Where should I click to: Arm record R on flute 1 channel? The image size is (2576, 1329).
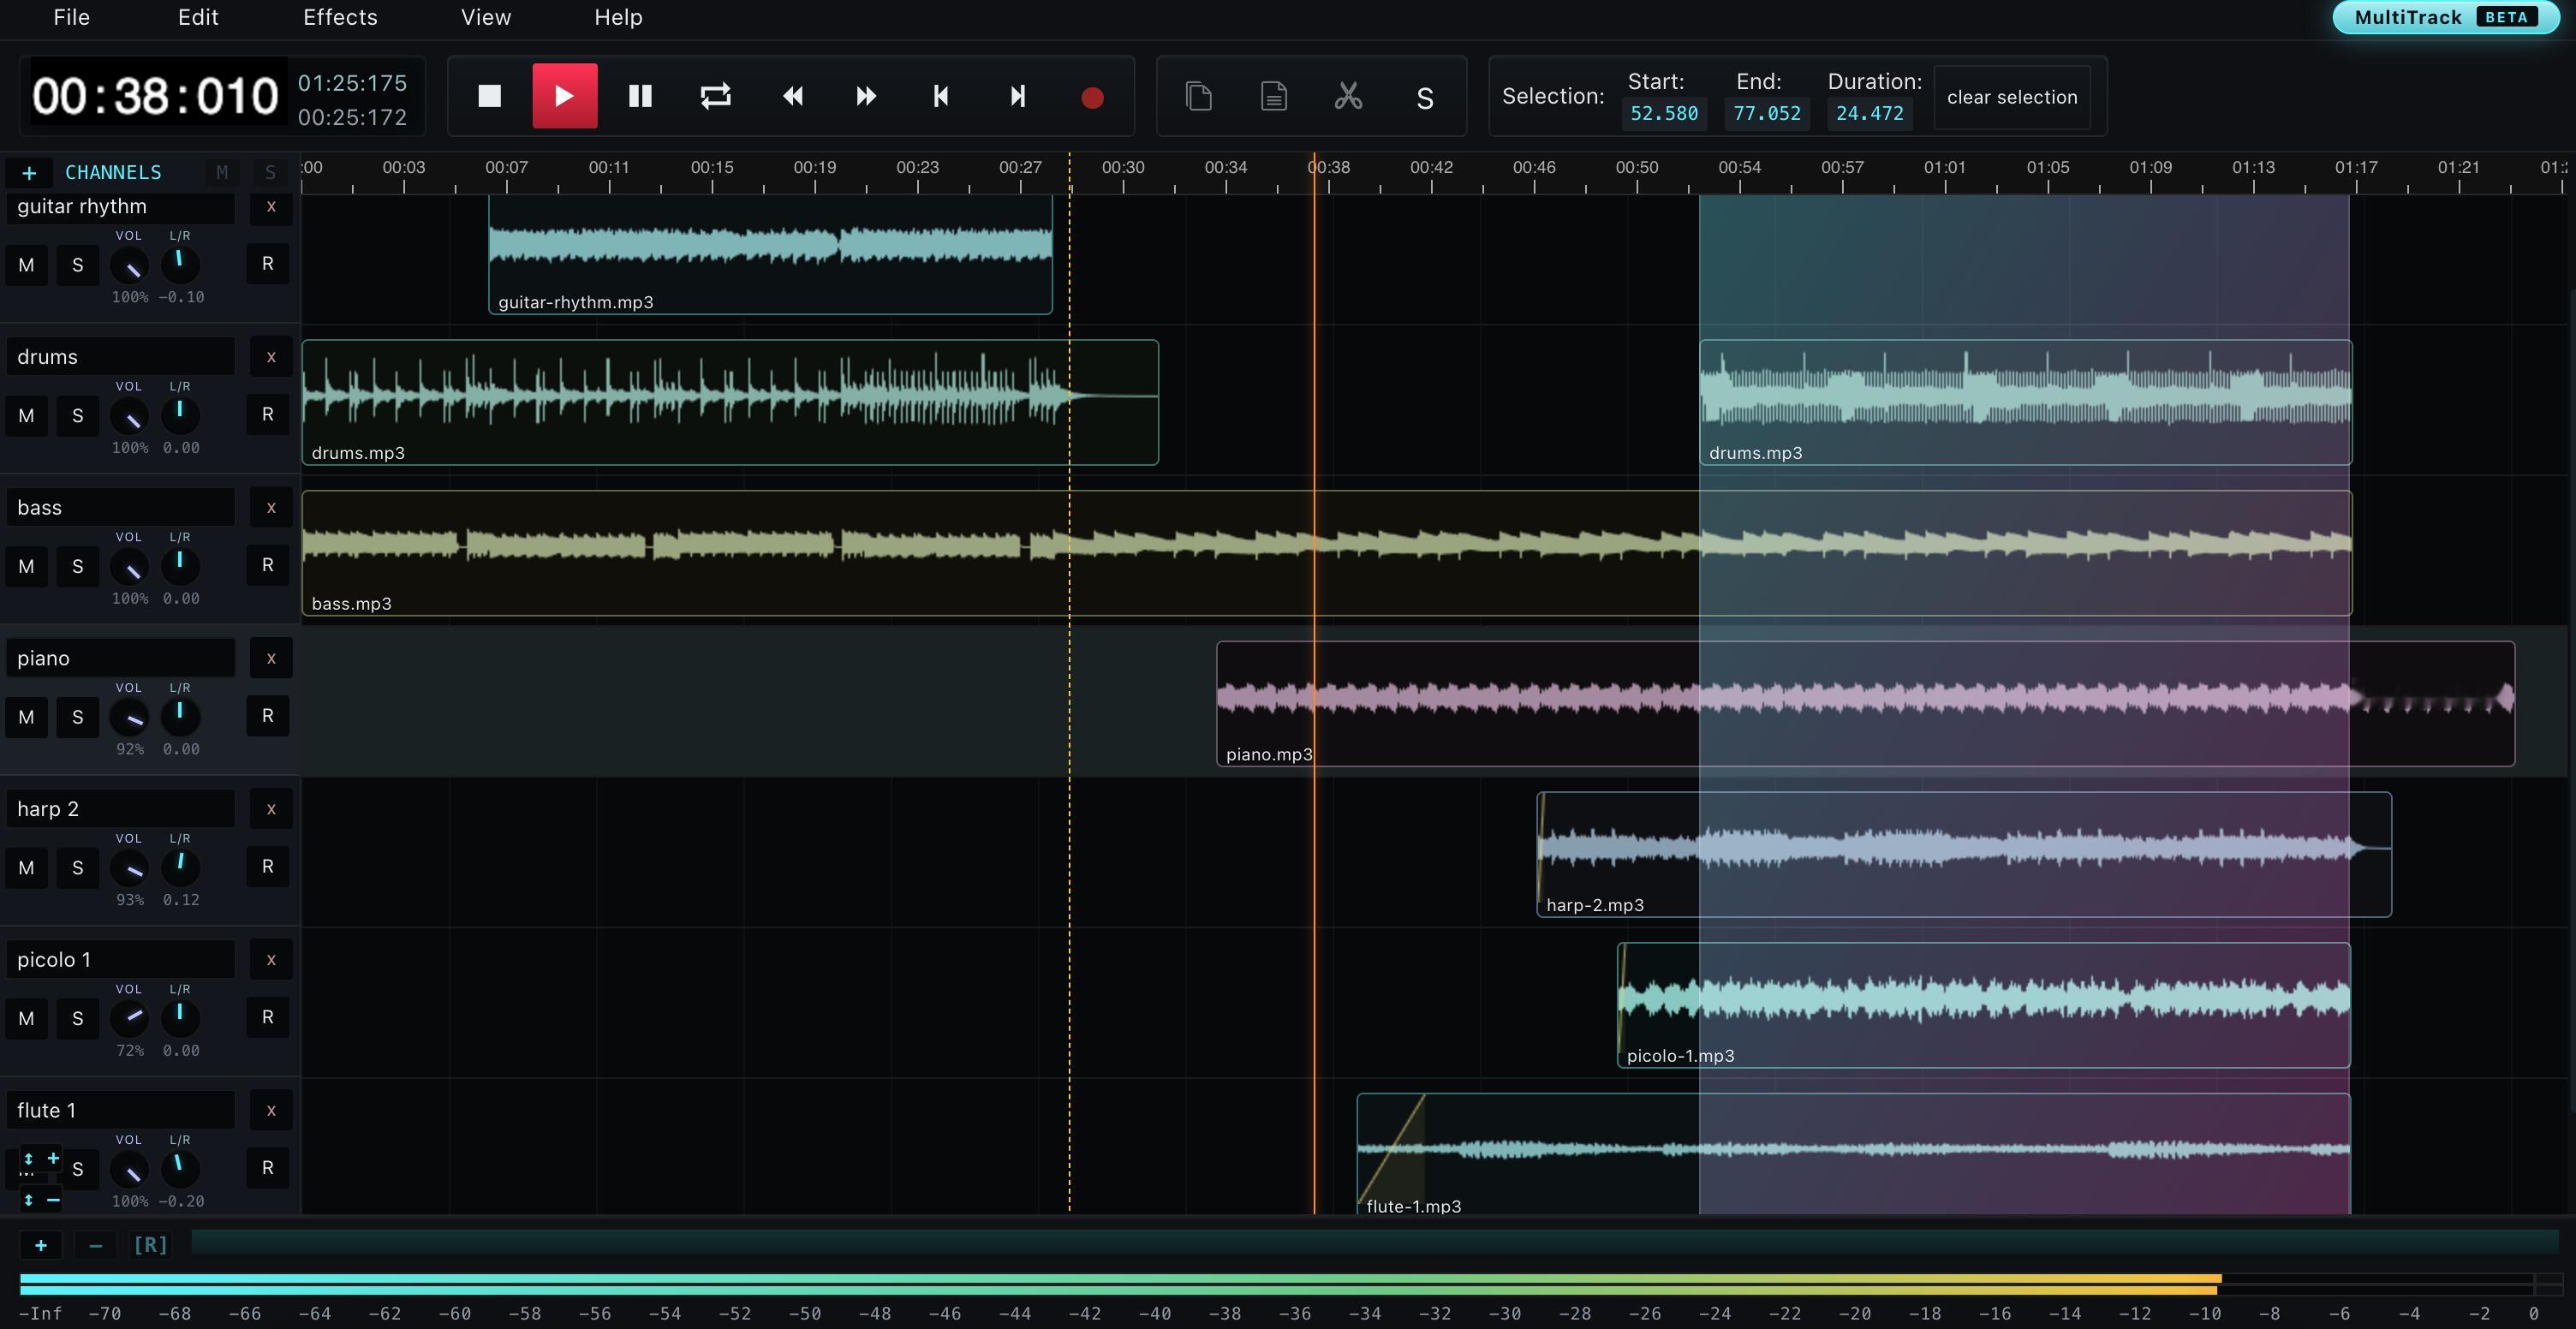268,1168
